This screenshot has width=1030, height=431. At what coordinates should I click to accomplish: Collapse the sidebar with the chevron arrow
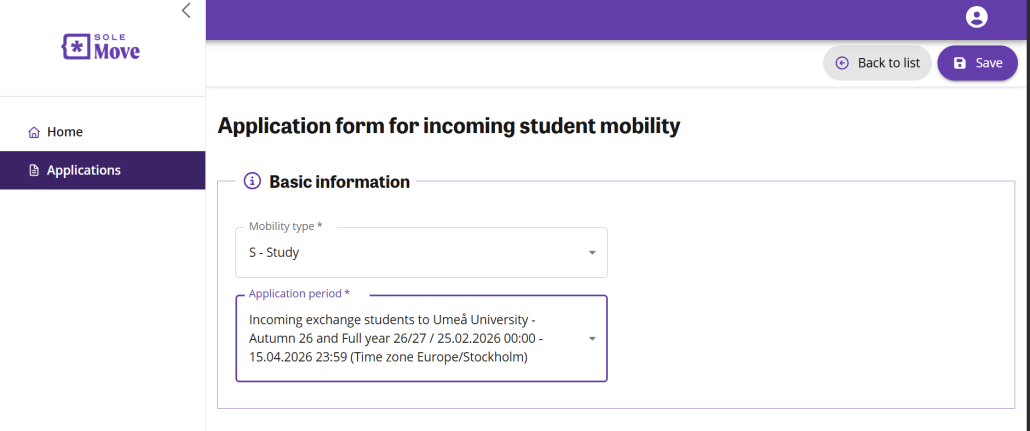click(x=186, y=11)
